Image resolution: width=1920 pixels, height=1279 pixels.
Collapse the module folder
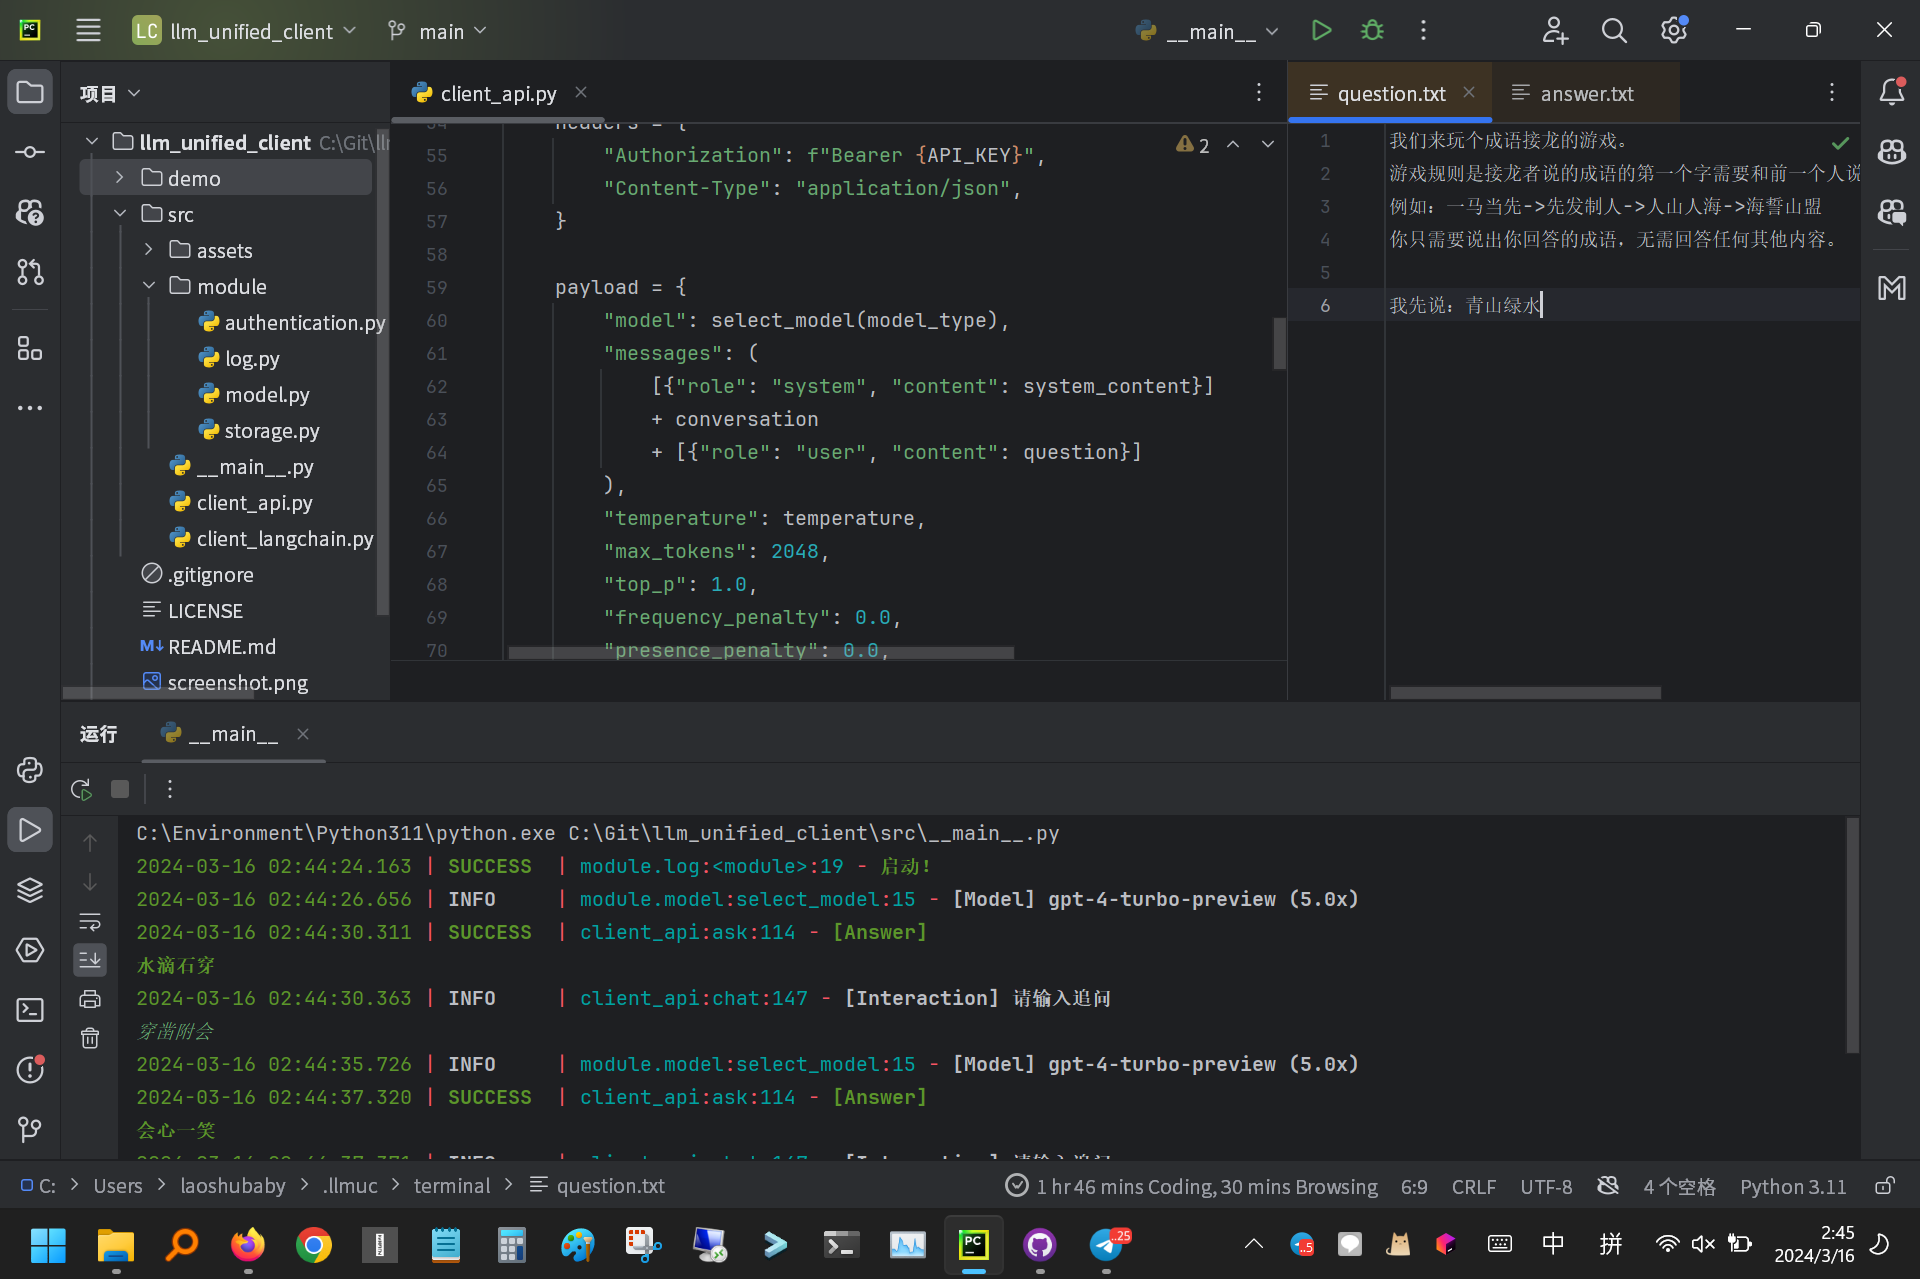coord(149,286)
